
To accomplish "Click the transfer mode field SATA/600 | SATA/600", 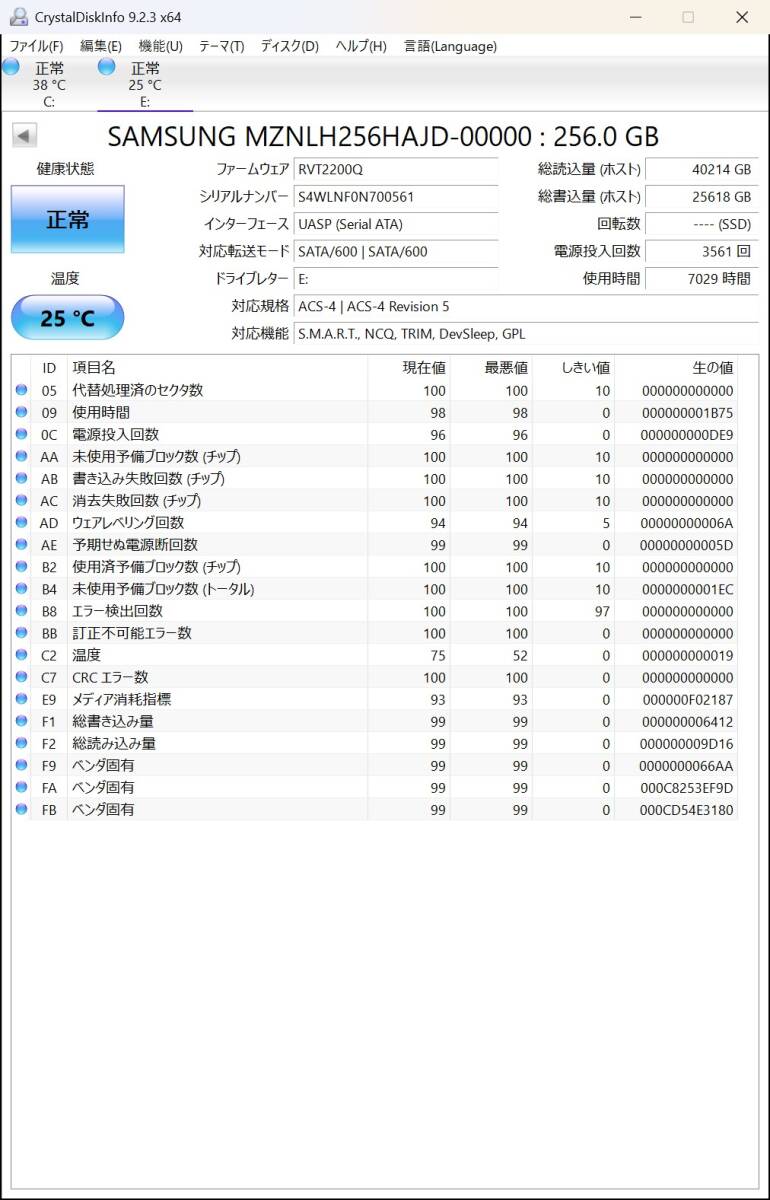I will (x=396, y=251).
